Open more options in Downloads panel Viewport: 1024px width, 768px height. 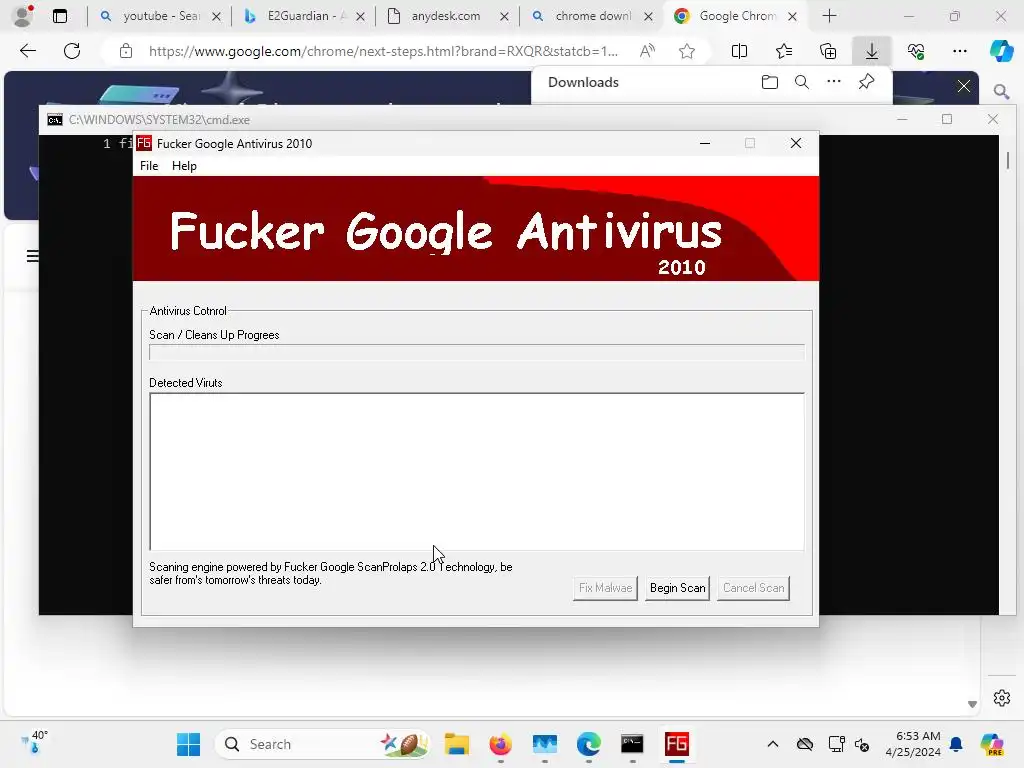[x=834, y=82]
